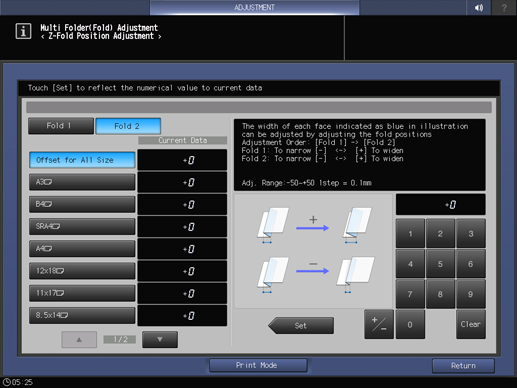Toggle the plus/minus sign key

379,324
